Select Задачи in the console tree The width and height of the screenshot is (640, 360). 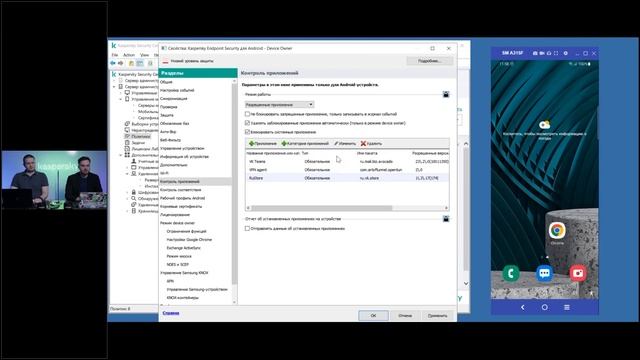[138, 143]
